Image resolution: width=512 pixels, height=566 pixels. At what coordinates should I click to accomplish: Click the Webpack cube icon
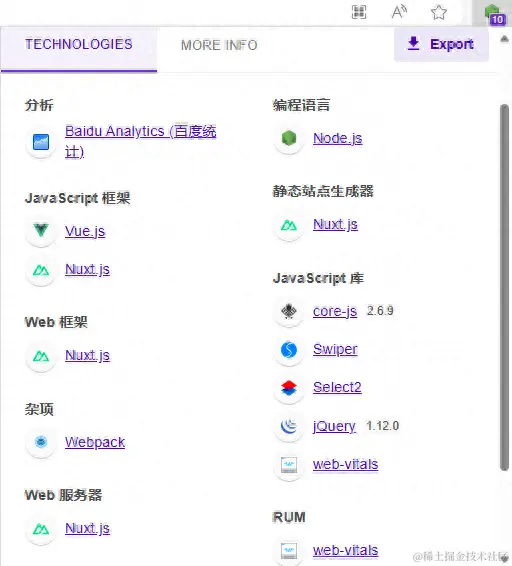(41, 442)
